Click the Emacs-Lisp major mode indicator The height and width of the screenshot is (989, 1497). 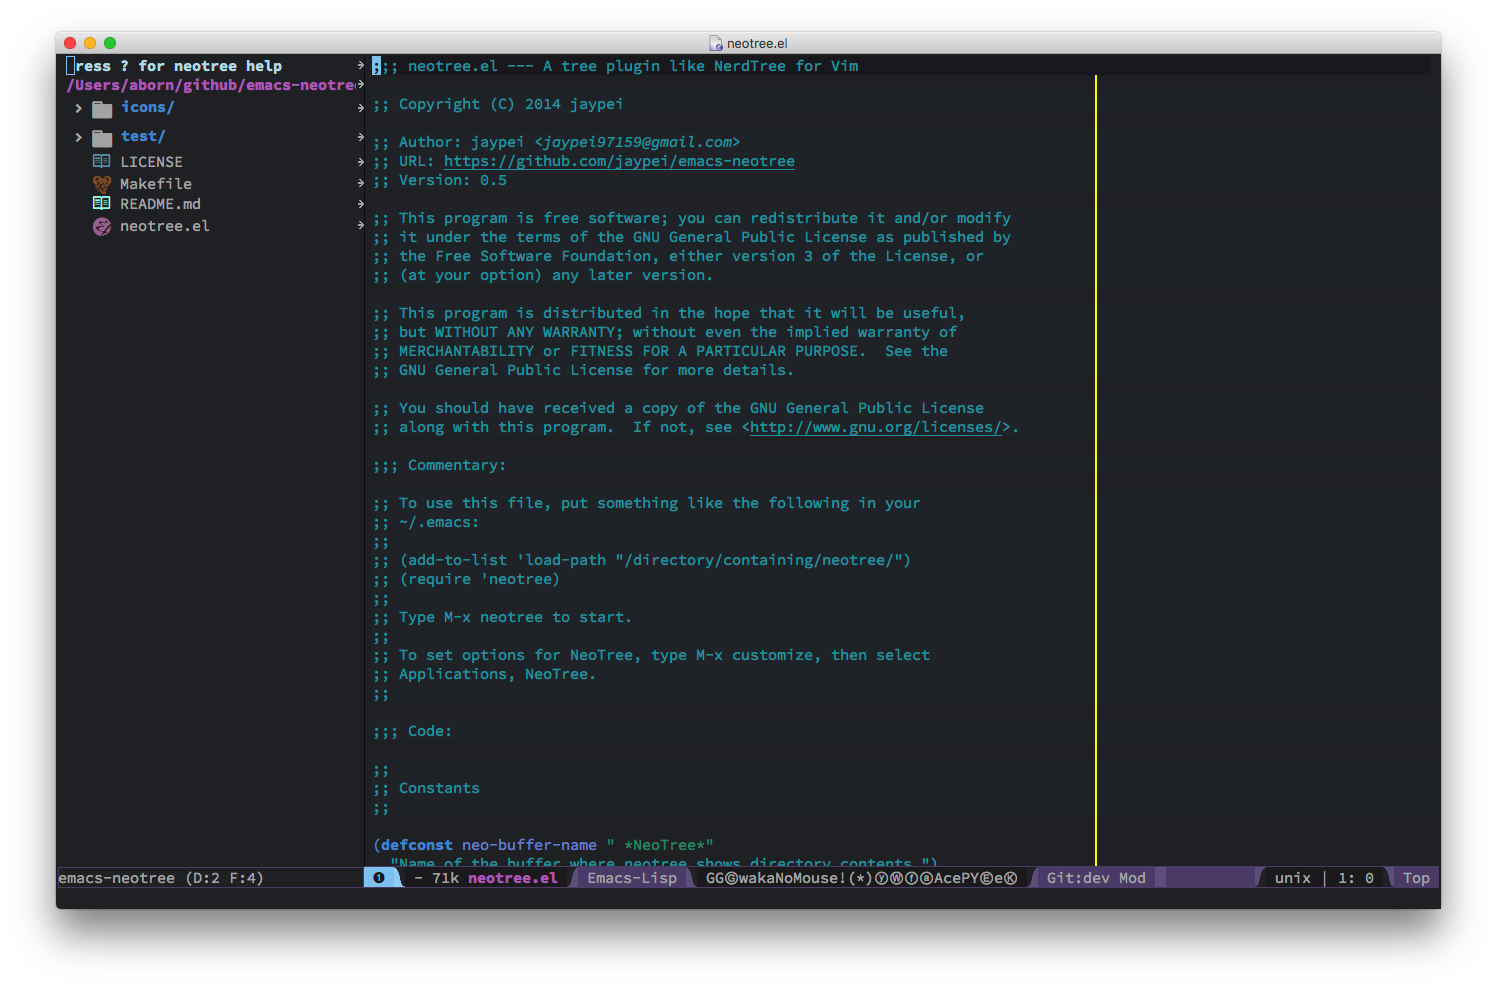tap(632, 878)
